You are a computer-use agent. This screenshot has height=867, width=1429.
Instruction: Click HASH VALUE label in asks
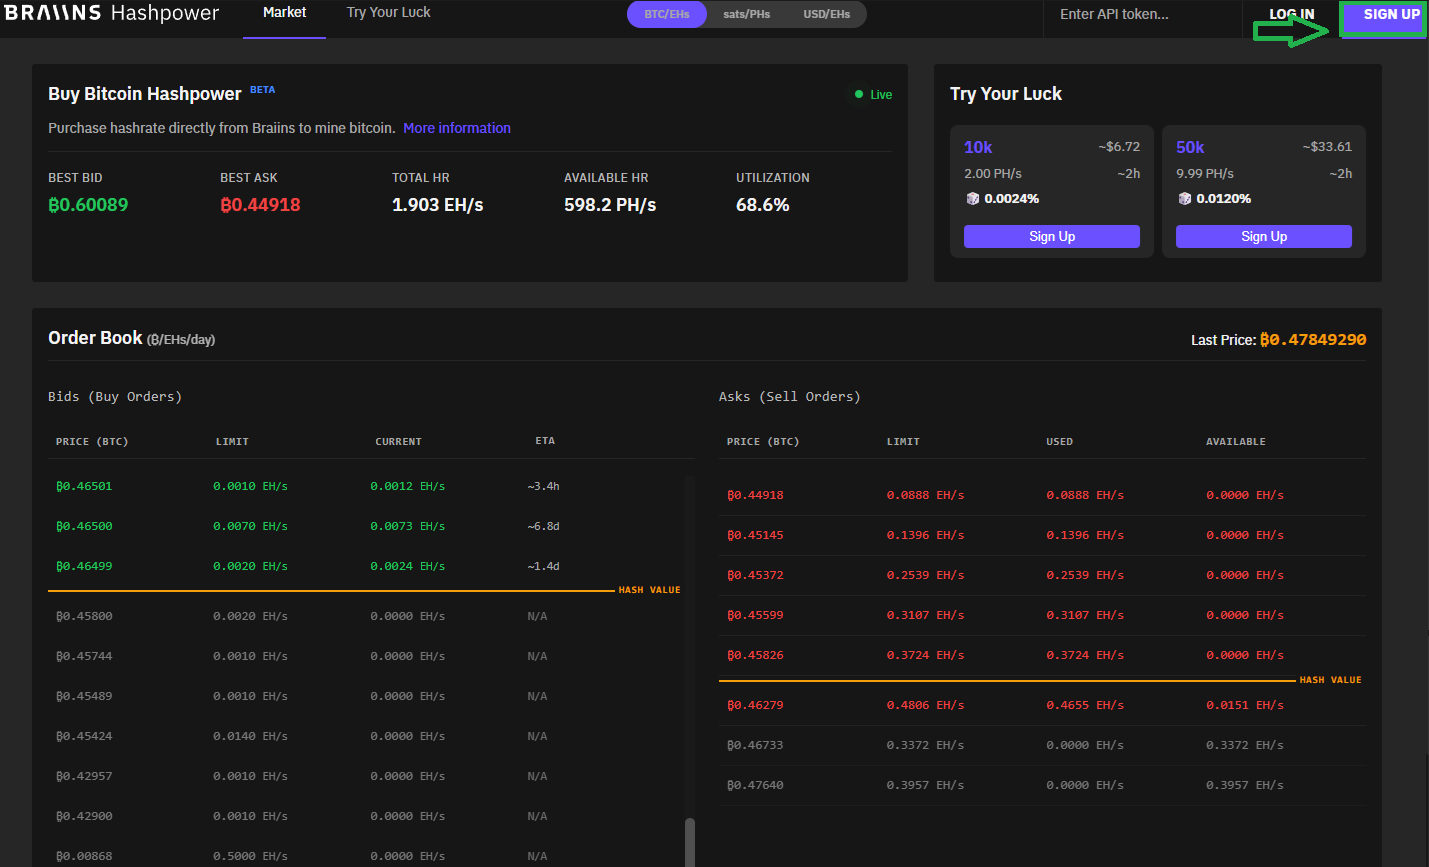coord(1330,680)
